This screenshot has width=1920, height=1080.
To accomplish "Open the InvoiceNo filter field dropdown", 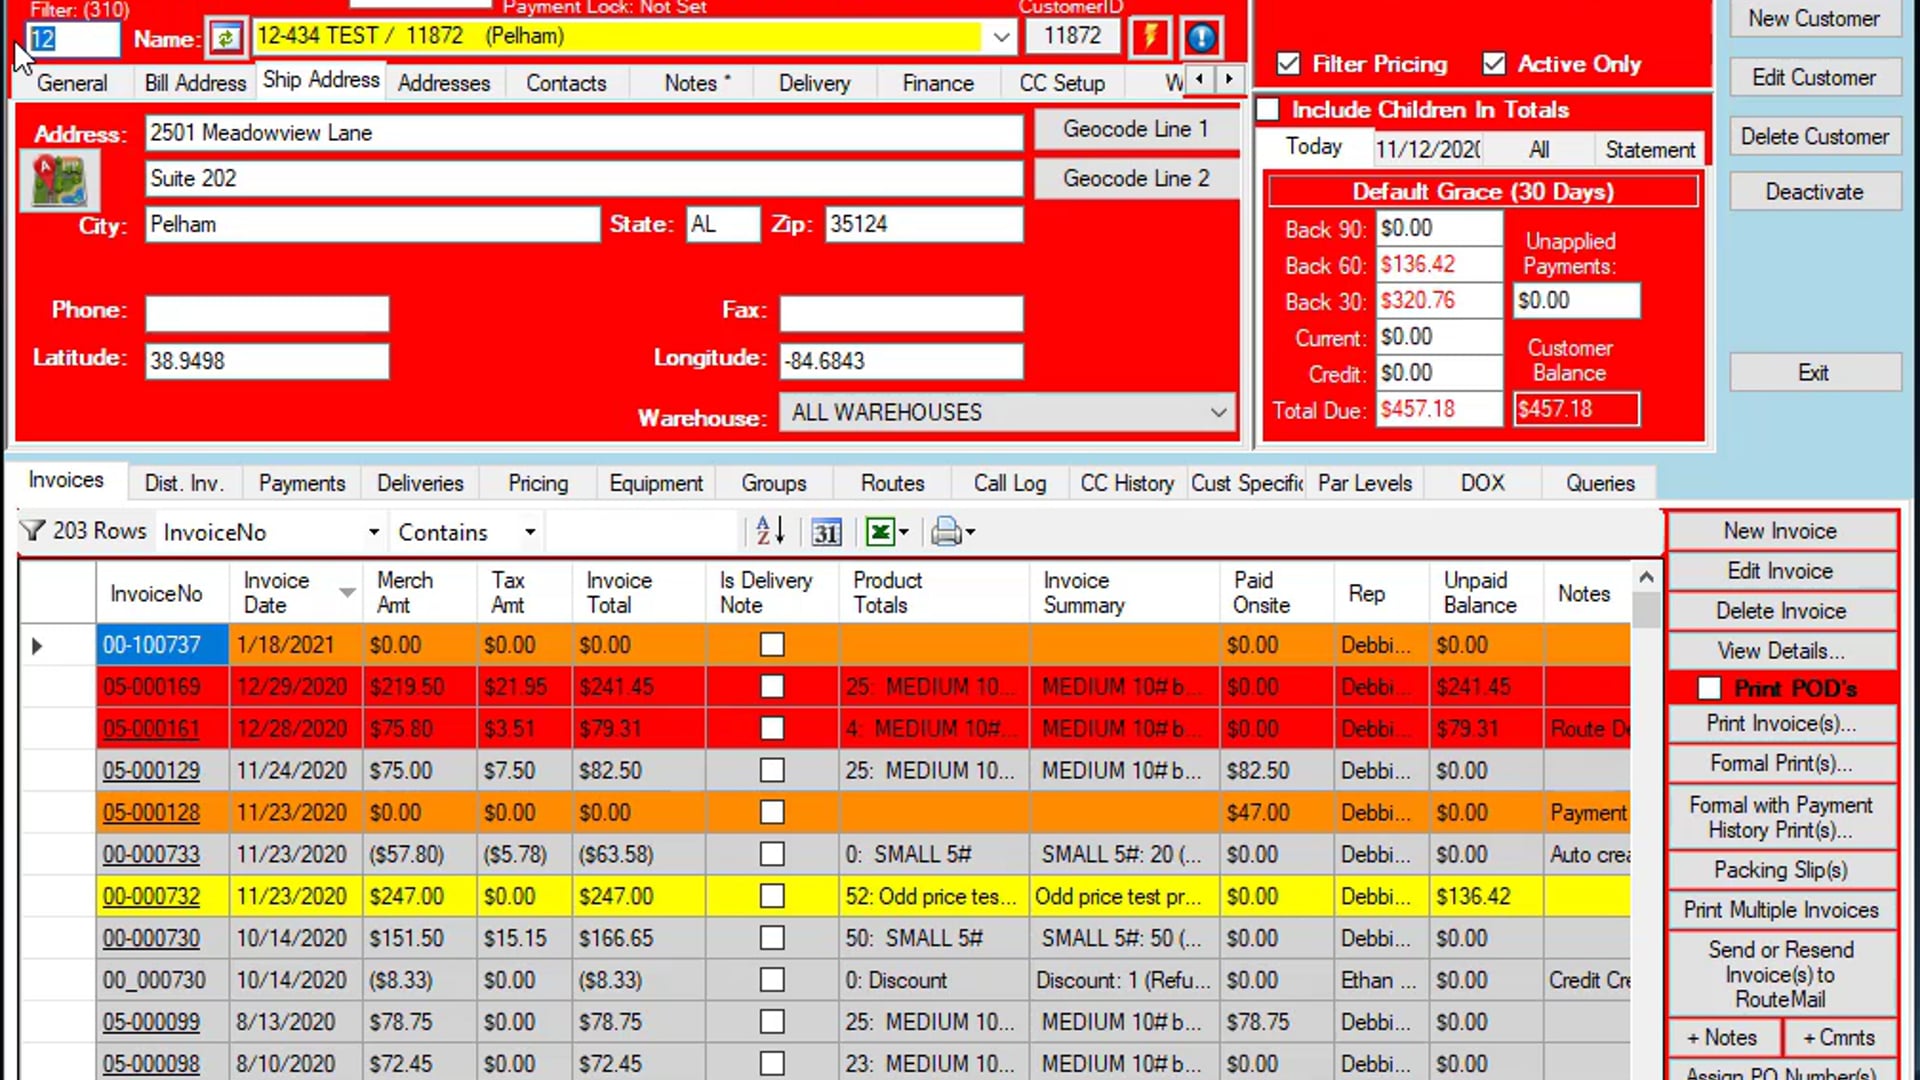I will click(x=373, y=532).
